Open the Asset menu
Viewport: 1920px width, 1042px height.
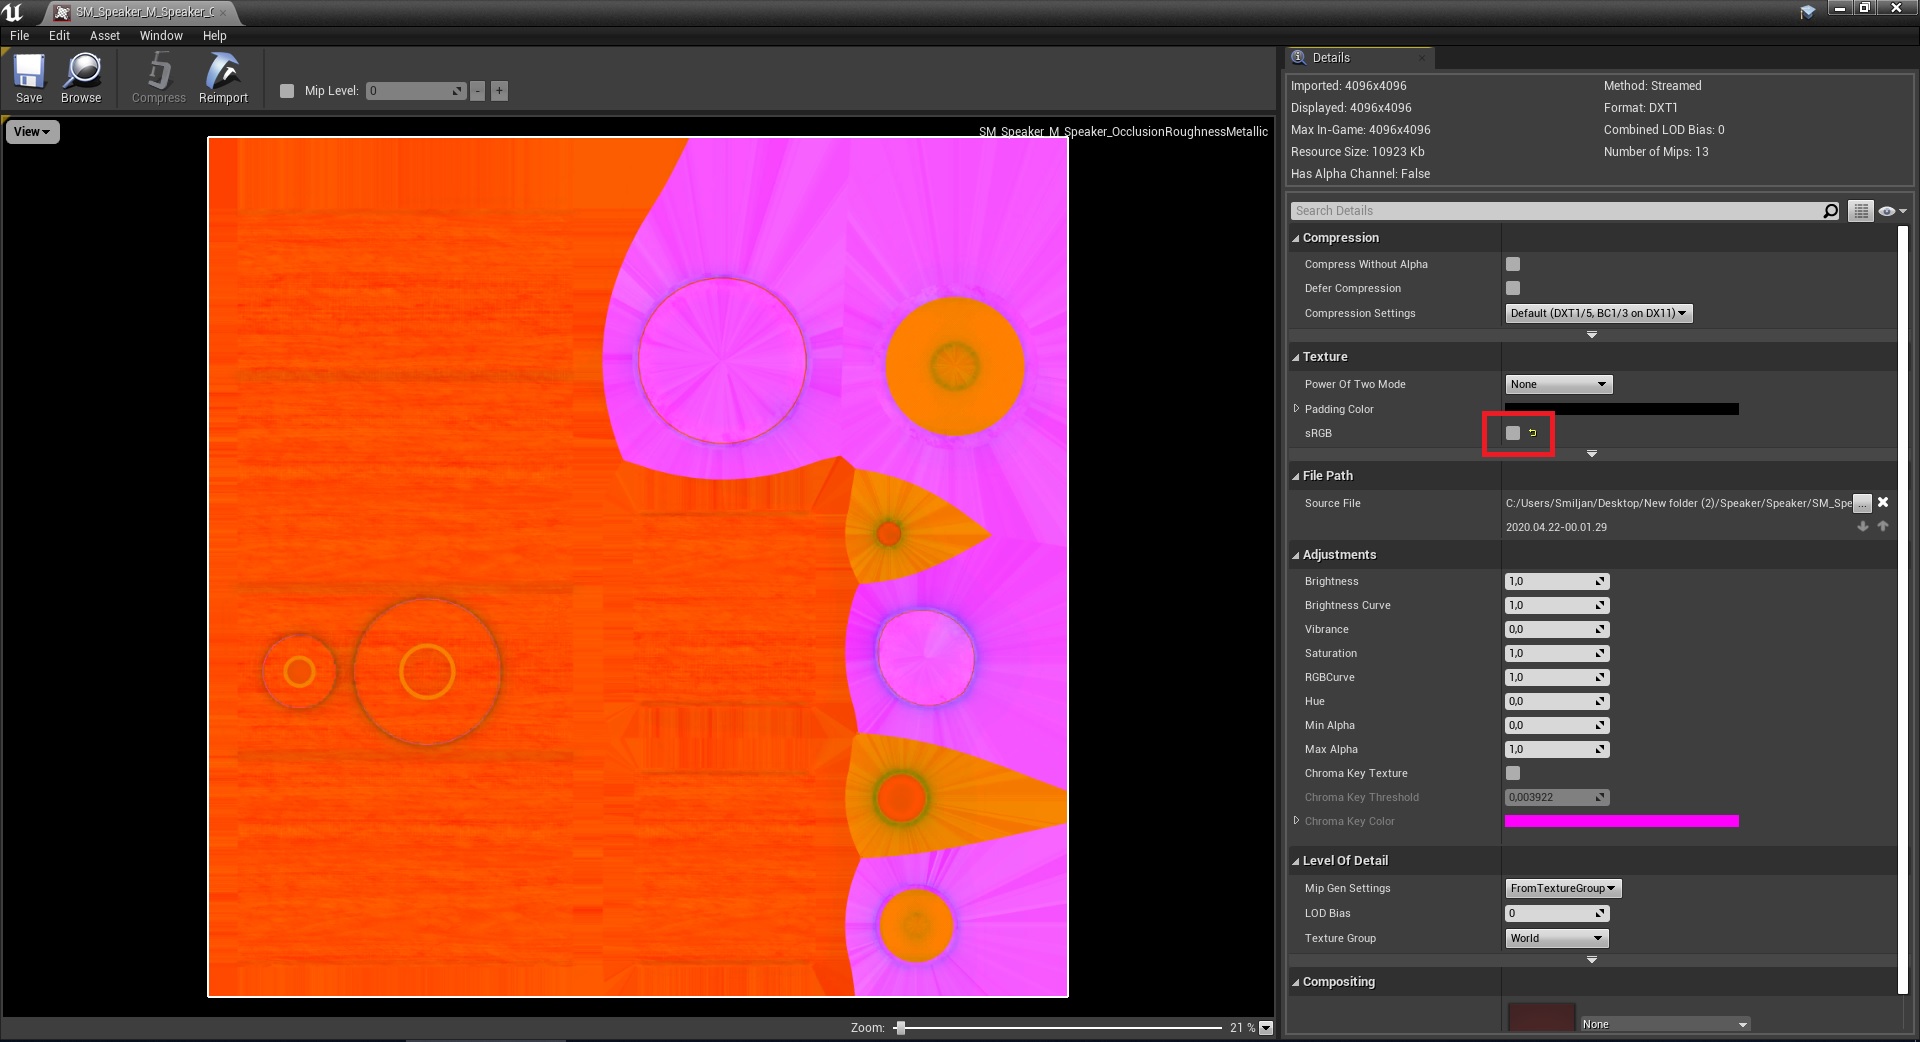104,35
